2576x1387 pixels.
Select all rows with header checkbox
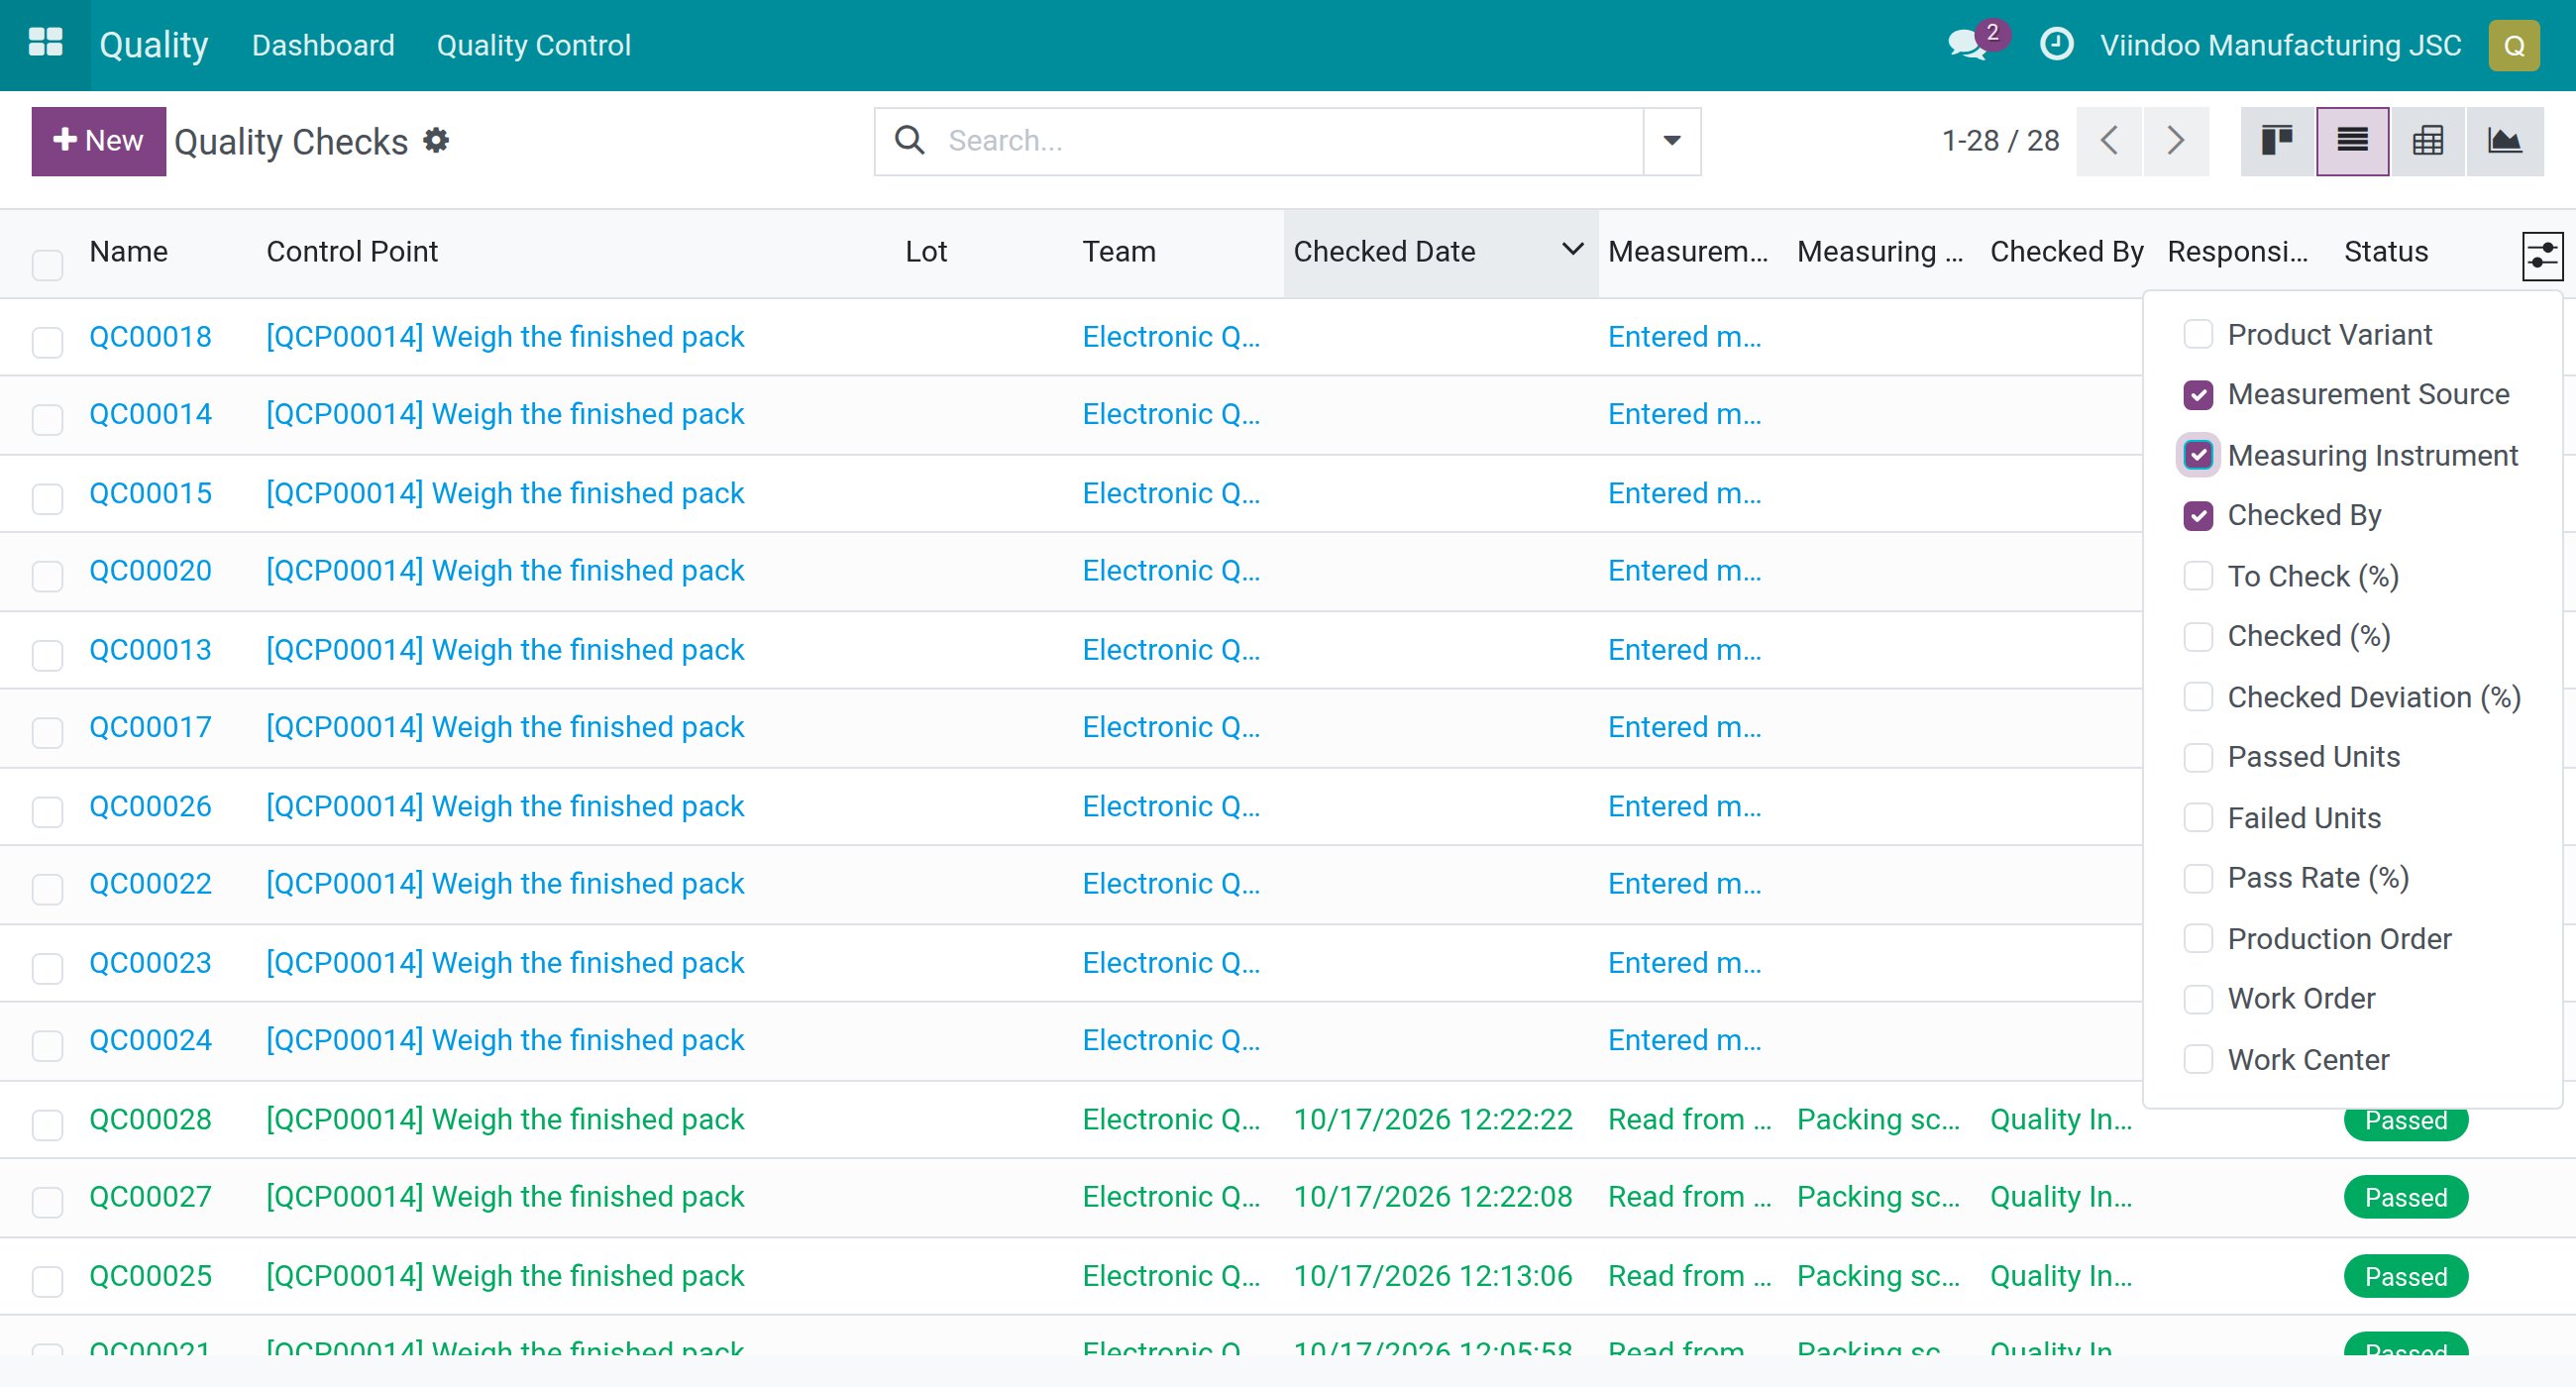47,264
